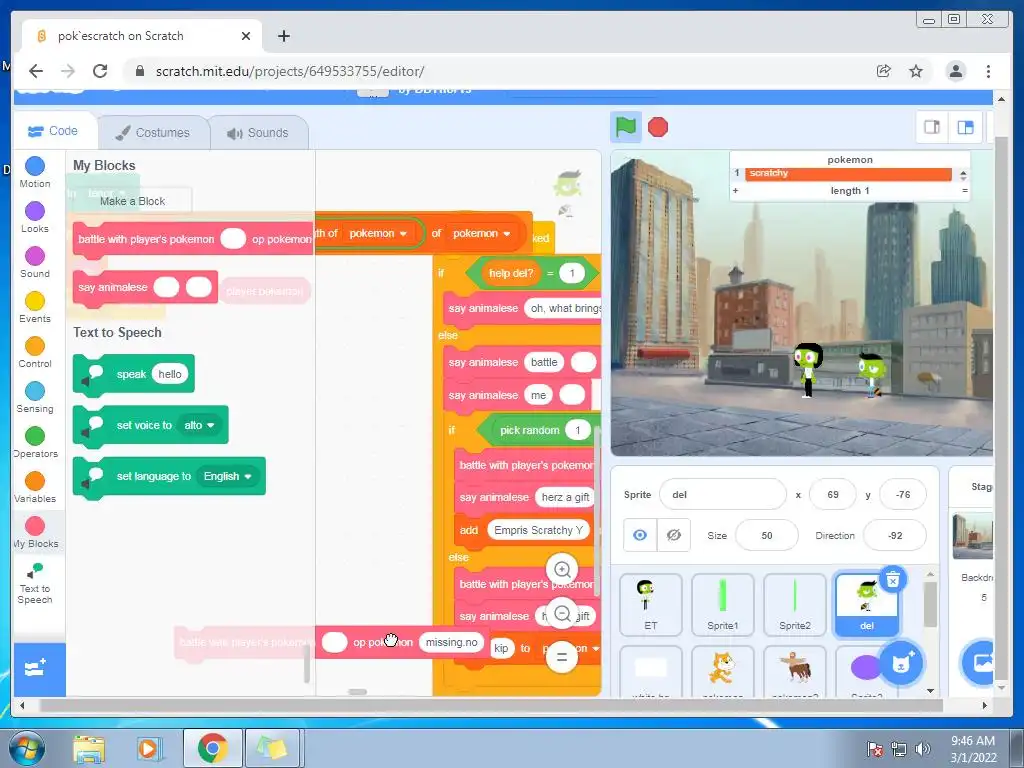Open the Windows Start menu
The height and width of the screenshot is (768, 1024).
point(27,748)
